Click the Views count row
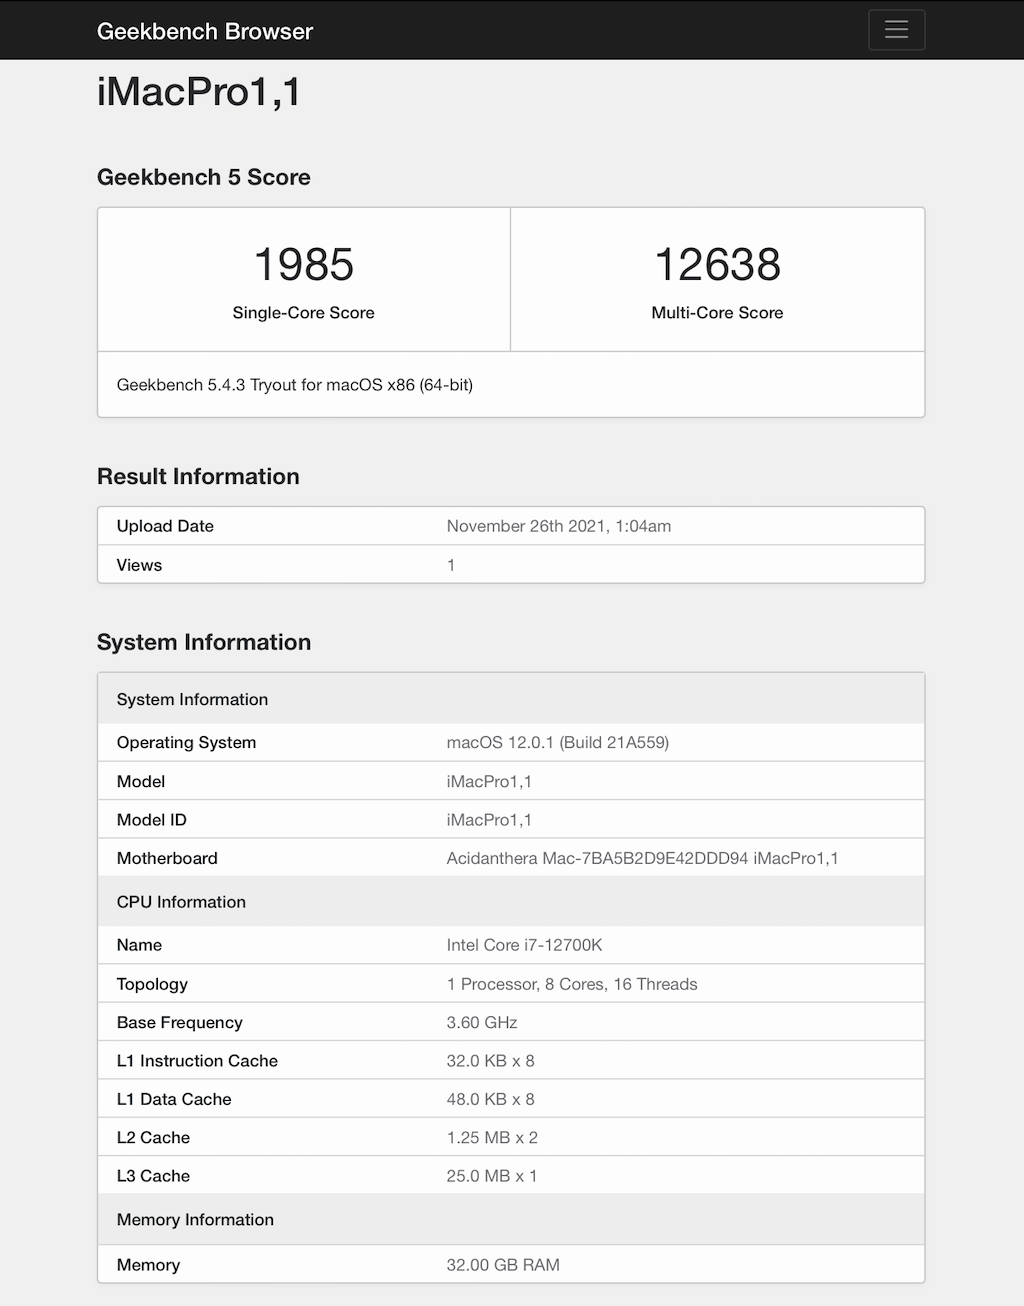 511,565
